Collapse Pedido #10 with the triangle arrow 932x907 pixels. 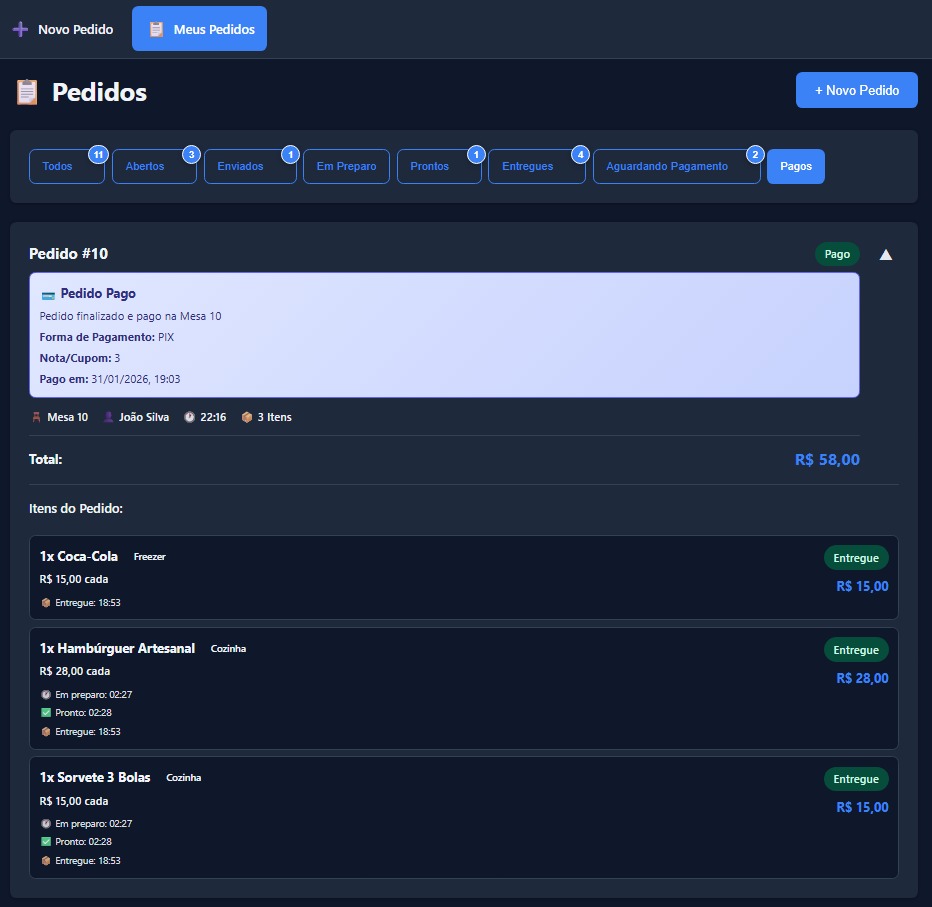point(886,254)
